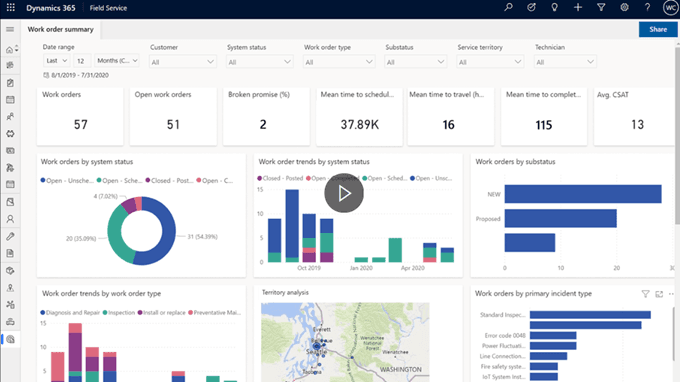Select the Proposed bar in the substatus chart

click(x=560, y=219)
